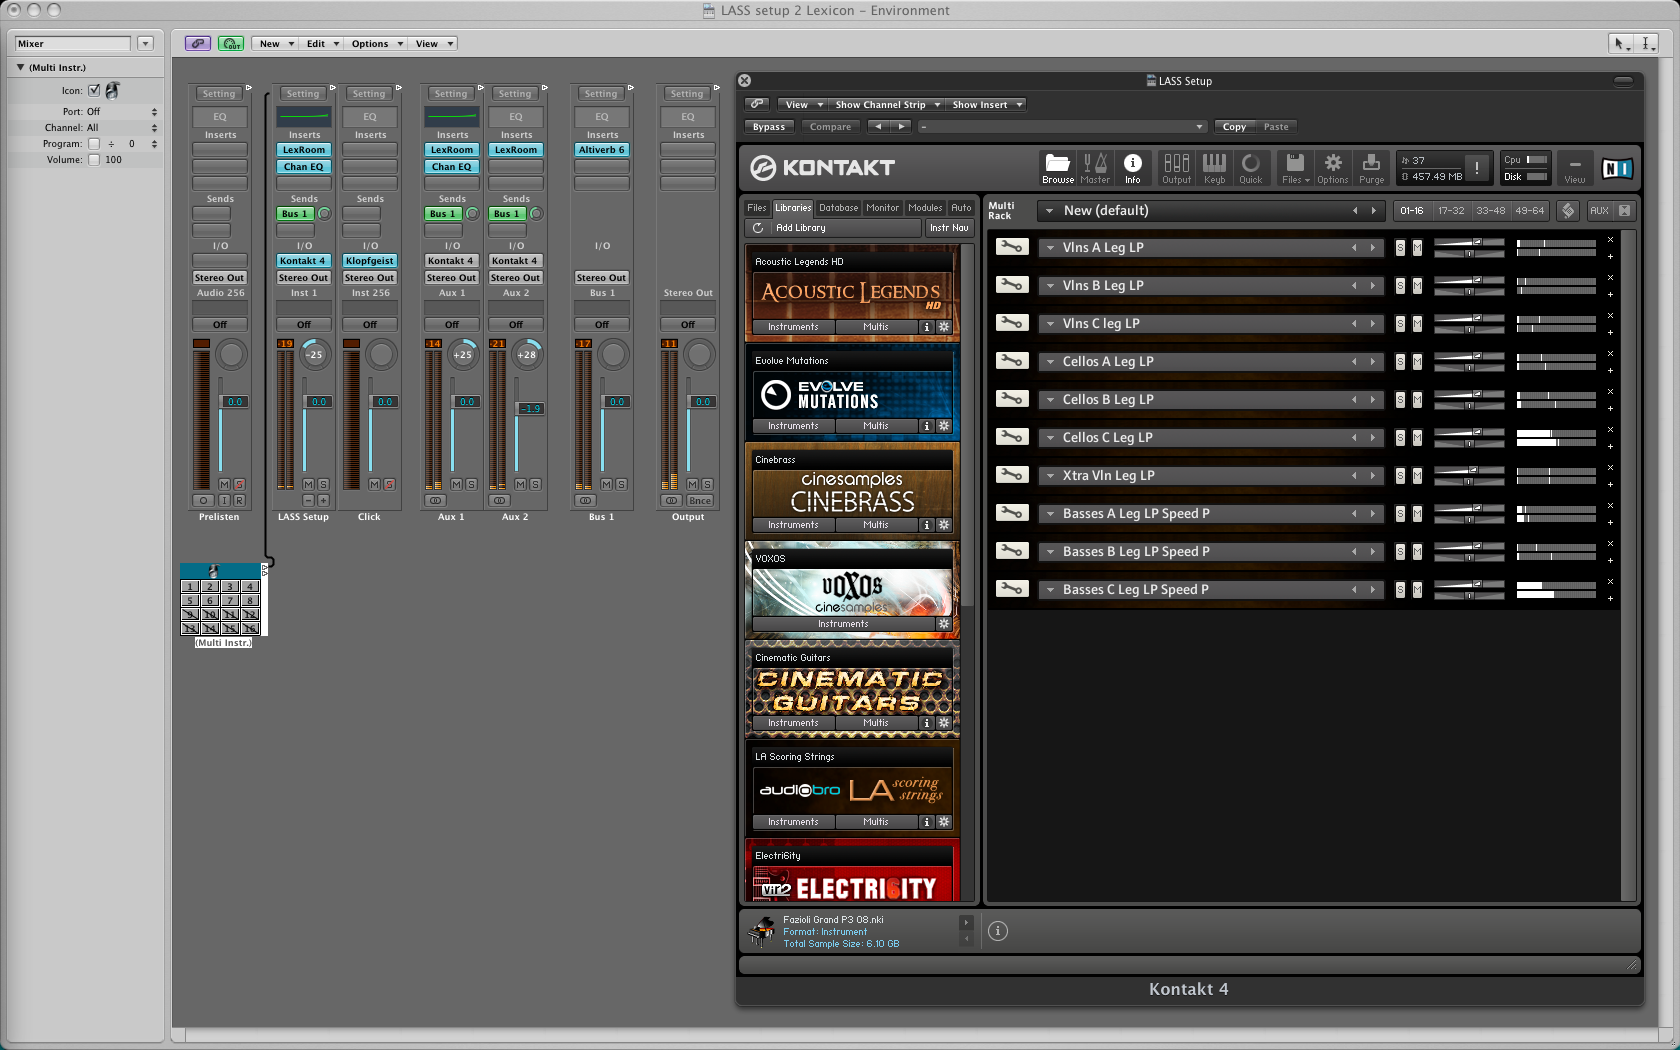The width and height of the screenshot is (1680, 1050).
Task: Open wrench editor for Cellos B Leg LP
Action: coord(1012,399)
